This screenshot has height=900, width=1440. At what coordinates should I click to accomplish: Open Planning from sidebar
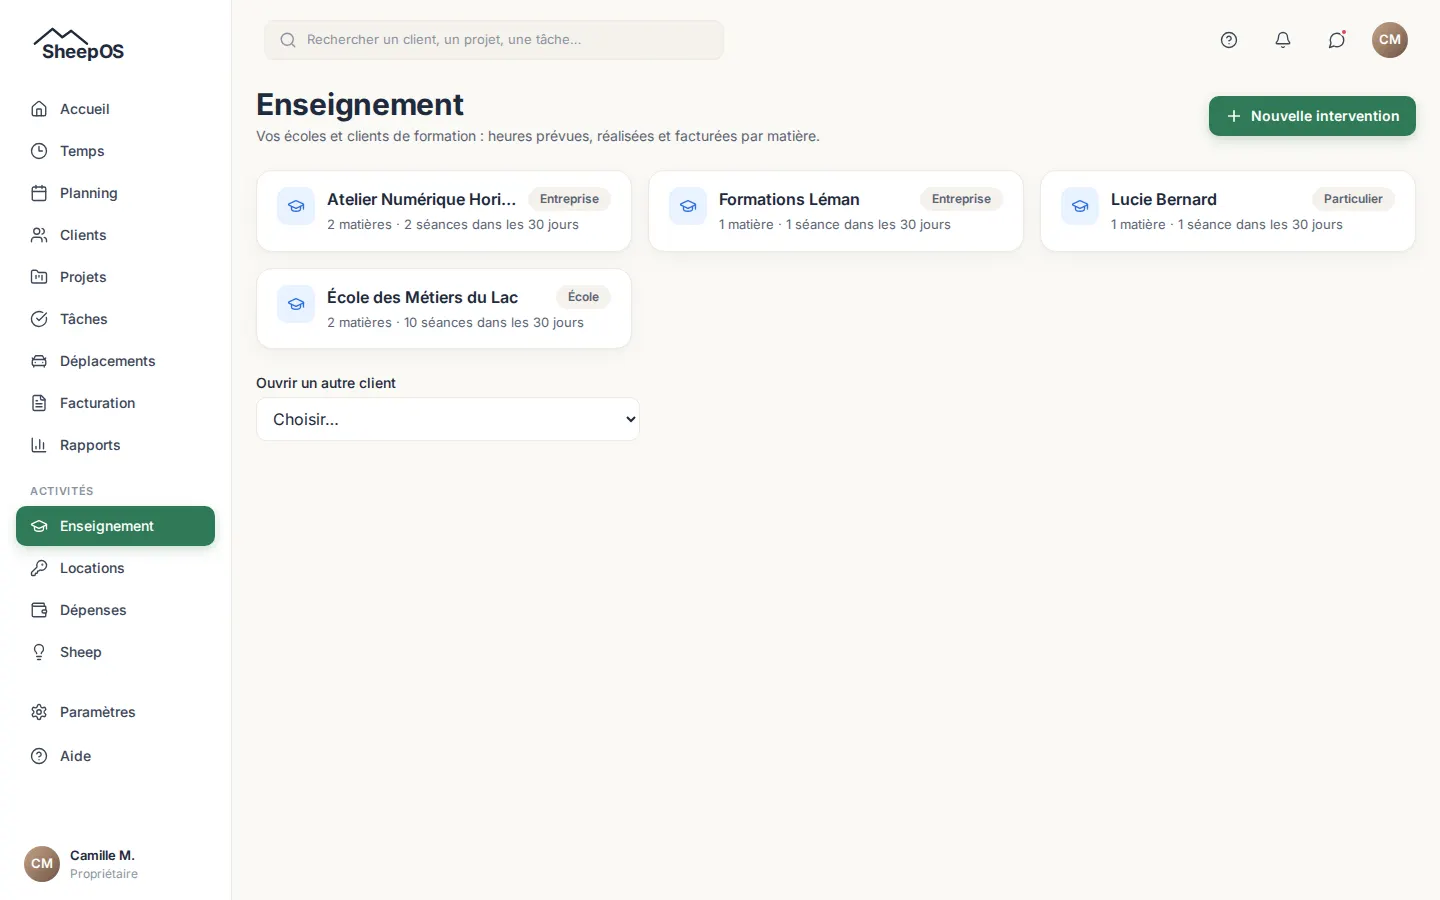(x=115, y=193)
